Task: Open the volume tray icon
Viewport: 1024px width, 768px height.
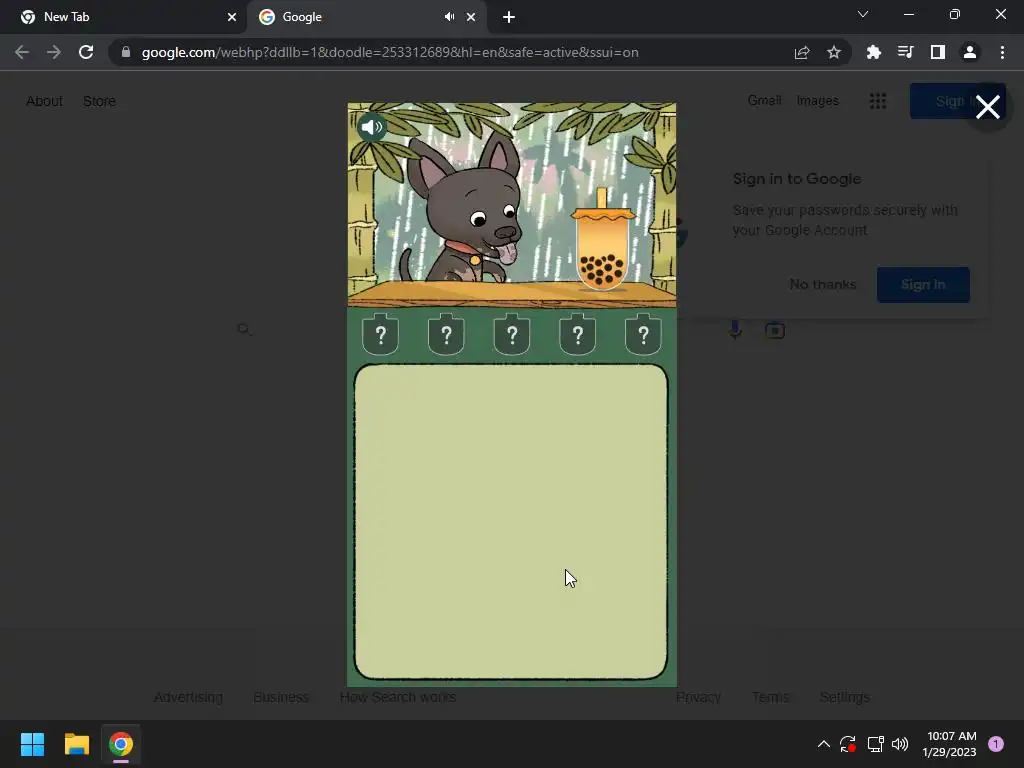Action: (900, 744)
